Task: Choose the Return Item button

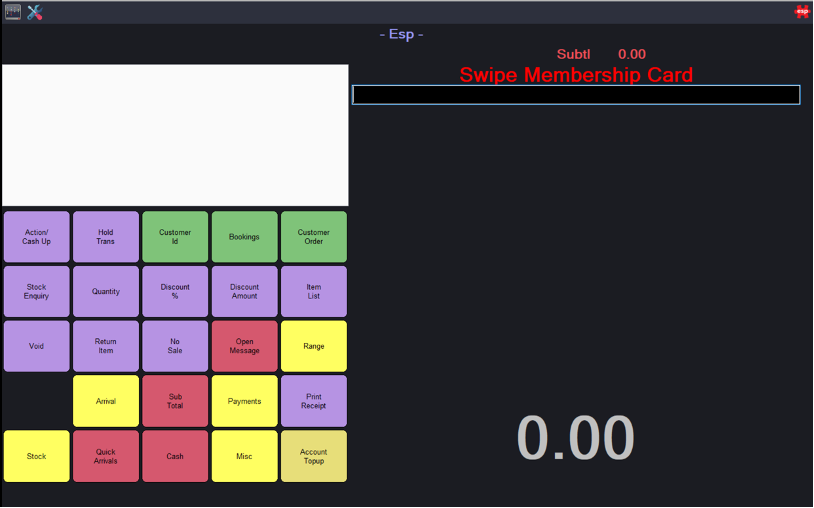Action: coord(106,346)
